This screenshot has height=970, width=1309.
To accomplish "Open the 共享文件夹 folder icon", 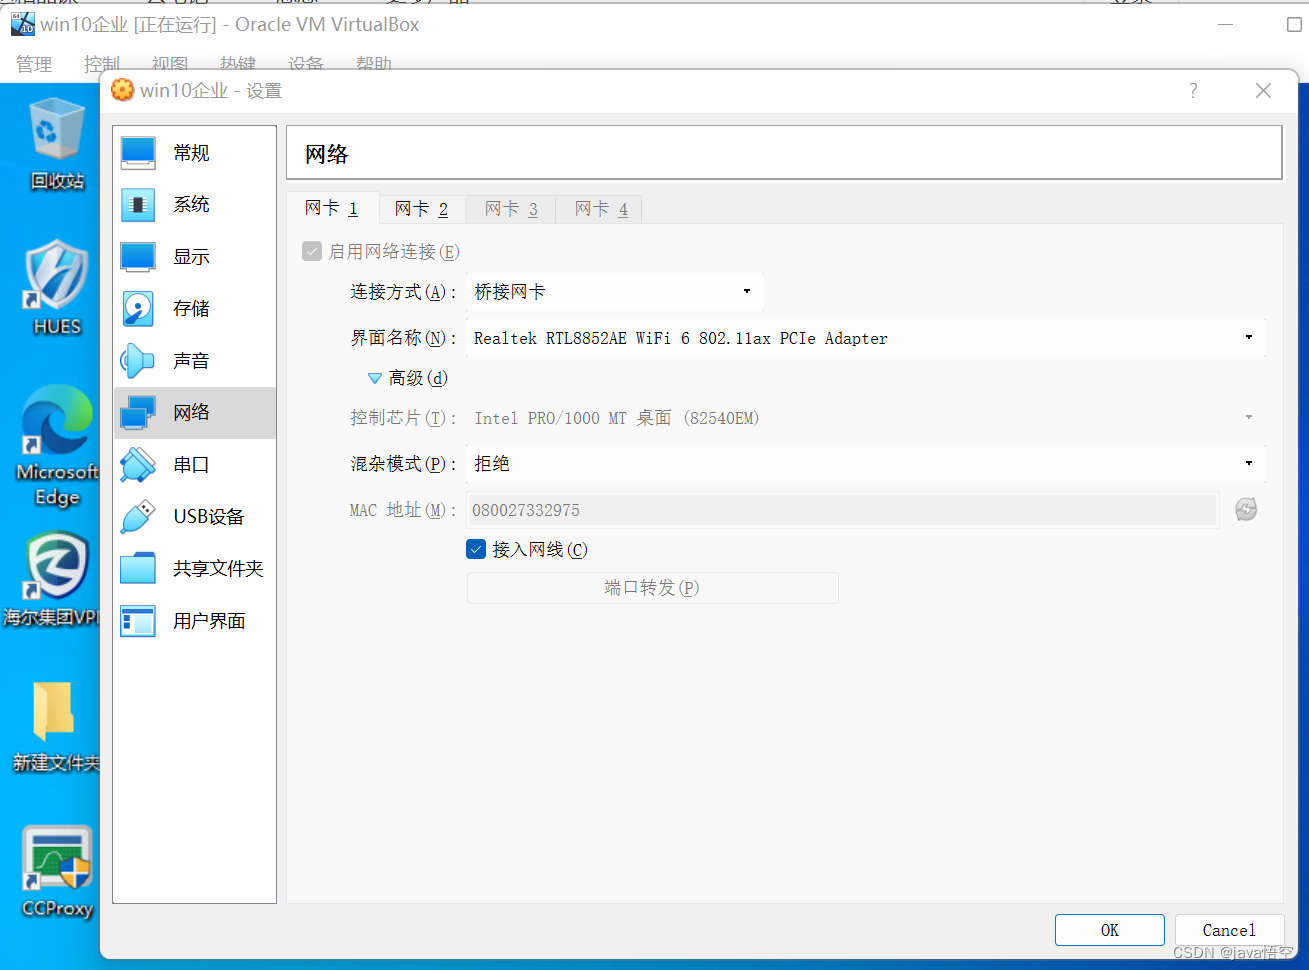I will point(138,568).
